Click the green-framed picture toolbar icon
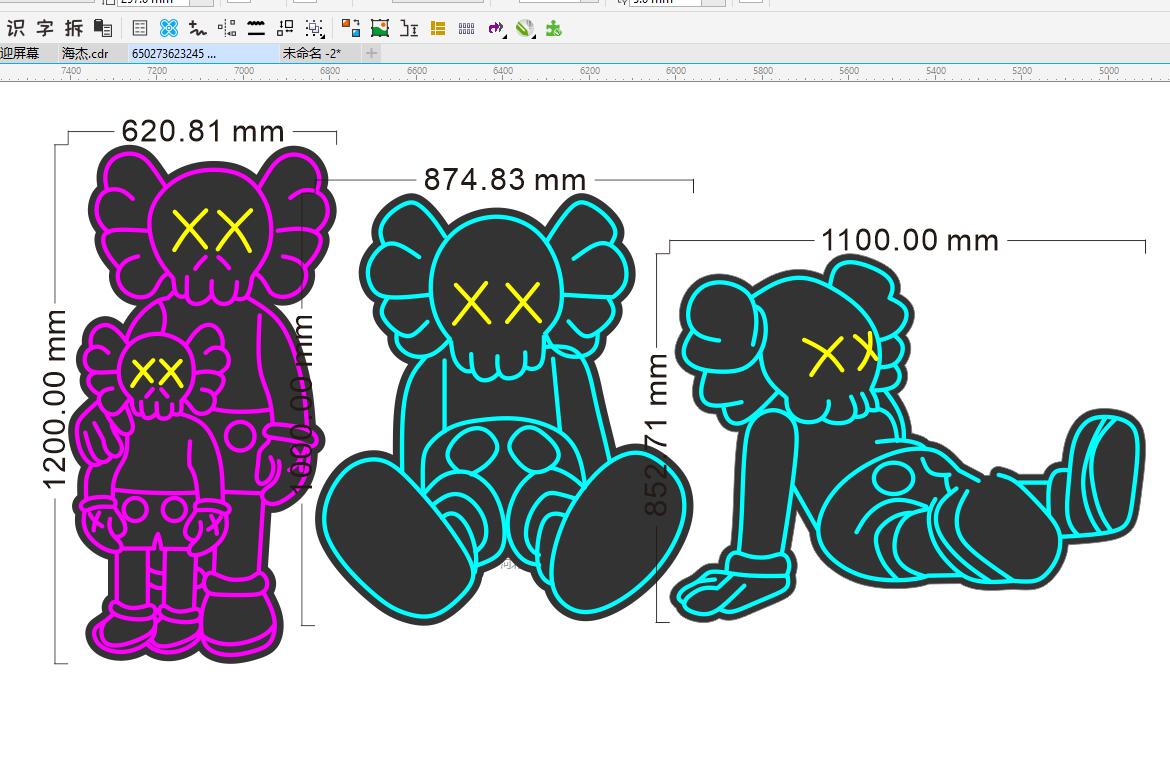The image size is (1170, 763). point(380,28)
